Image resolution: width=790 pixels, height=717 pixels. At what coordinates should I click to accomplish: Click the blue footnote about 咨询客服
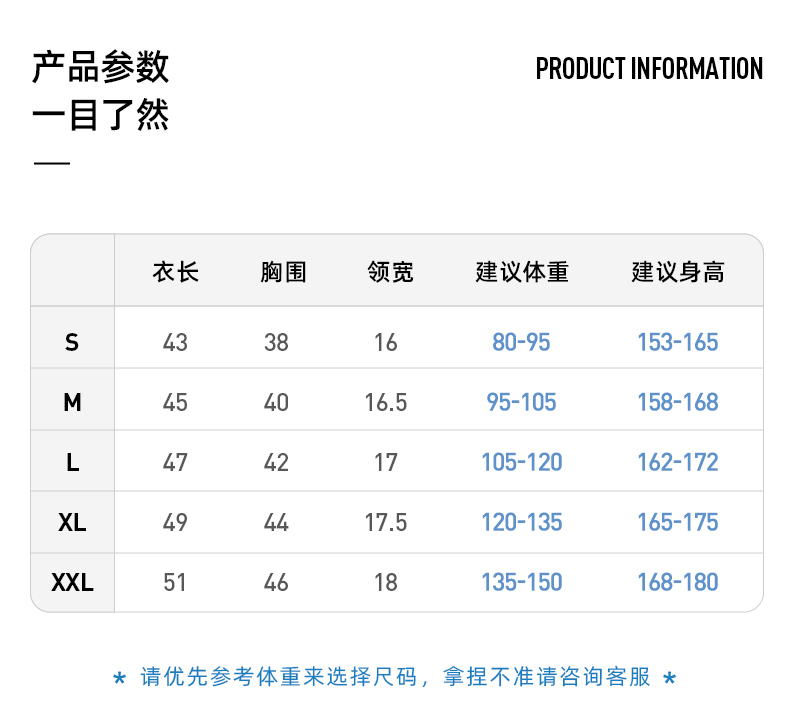click(x=395, y=678)
